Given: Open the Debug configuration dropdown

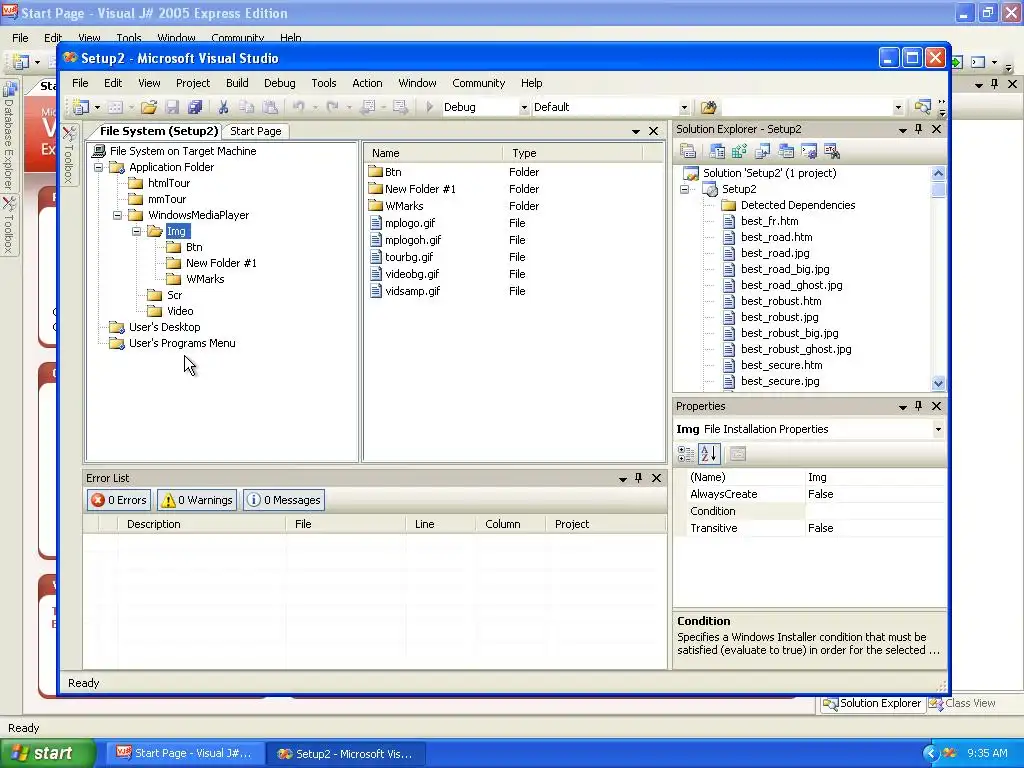Looking at the screenshot, I should coord(524,108).
